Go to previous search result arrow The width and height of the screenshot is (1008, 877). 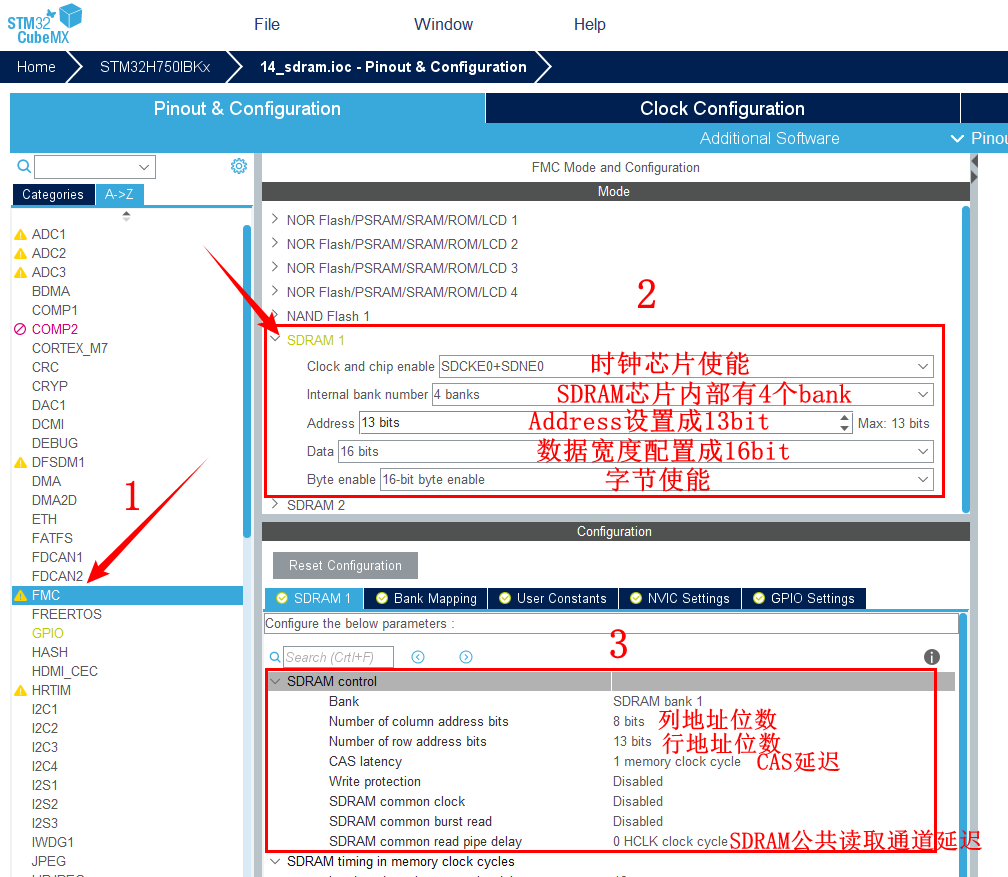pos(418,657)
